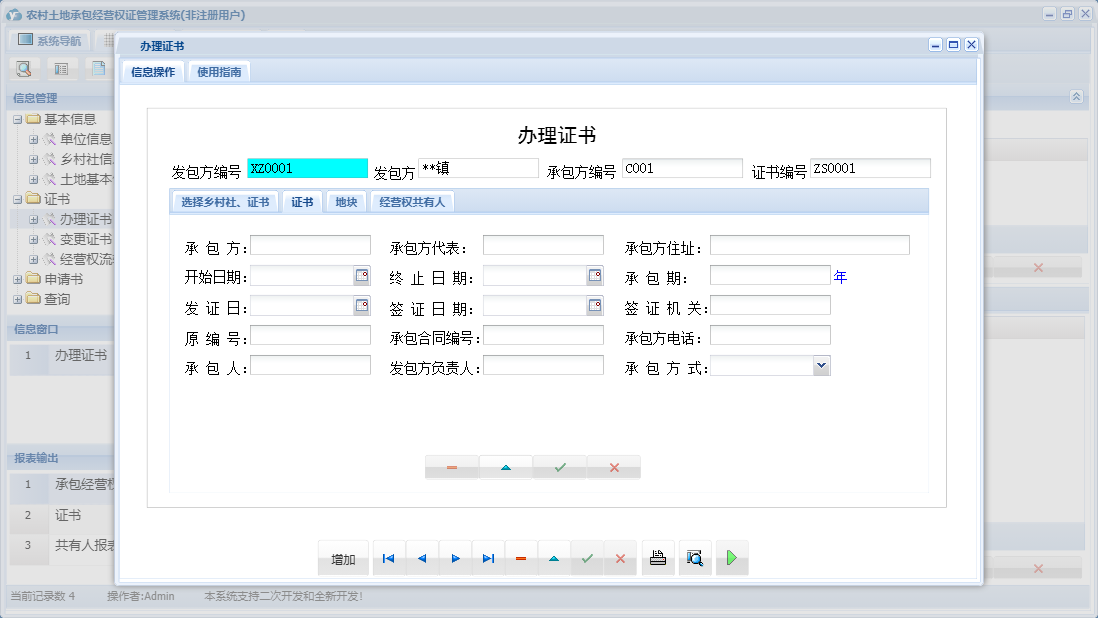Confirm changes with the green checkmark icon

click(587, 558)
